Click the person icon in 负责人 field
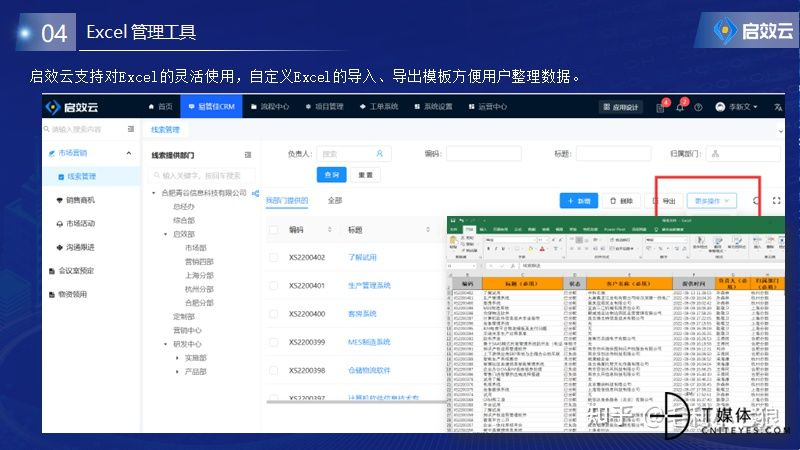Screen dimensions: 800x450 click(380, 154)
